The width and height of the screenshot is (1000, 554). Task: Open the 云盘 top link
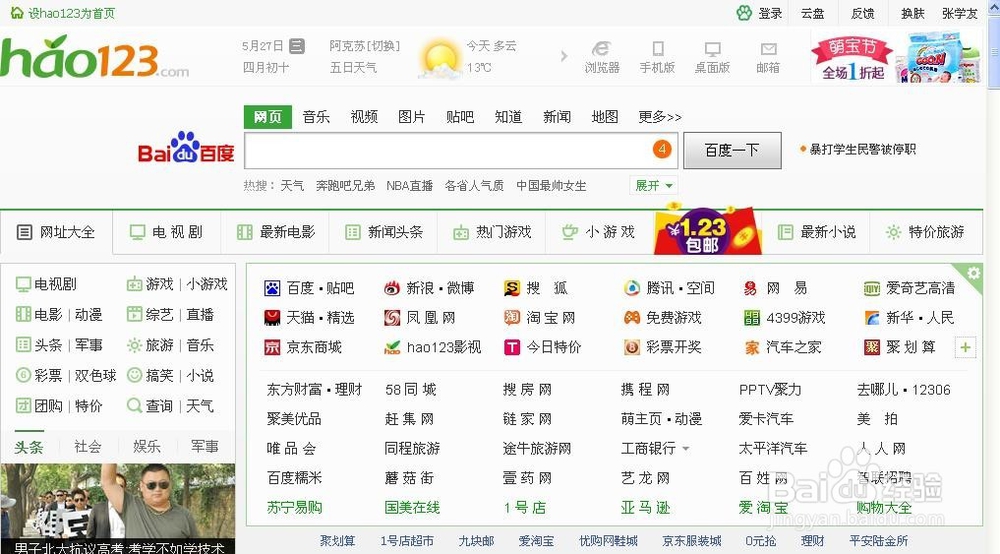tap(812, 13)
